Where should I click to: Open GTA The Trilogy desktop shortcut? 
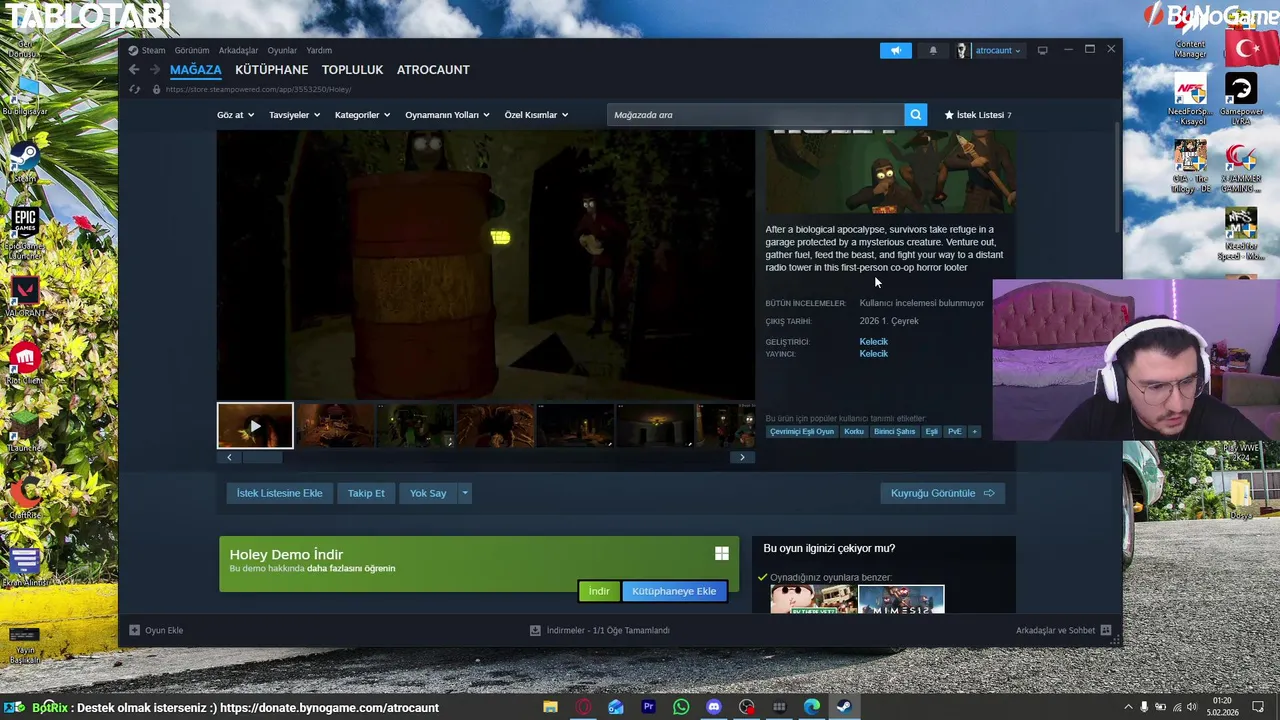point(1190,165)
